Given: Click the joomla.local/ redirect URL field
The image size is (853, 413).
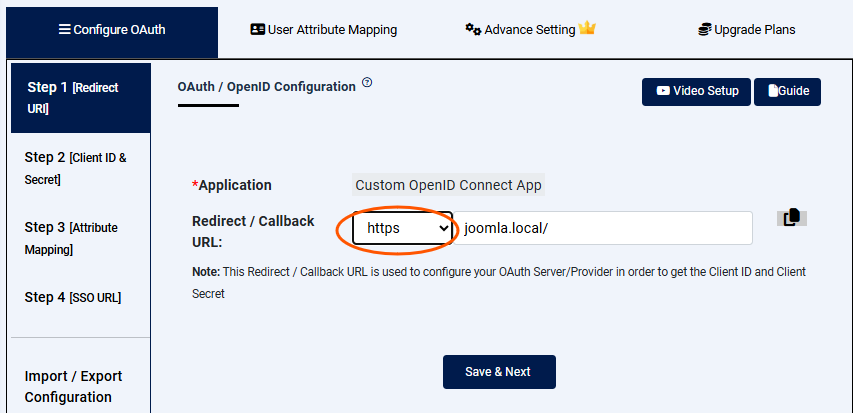Looking at the screenshot, I should [603, 228].
